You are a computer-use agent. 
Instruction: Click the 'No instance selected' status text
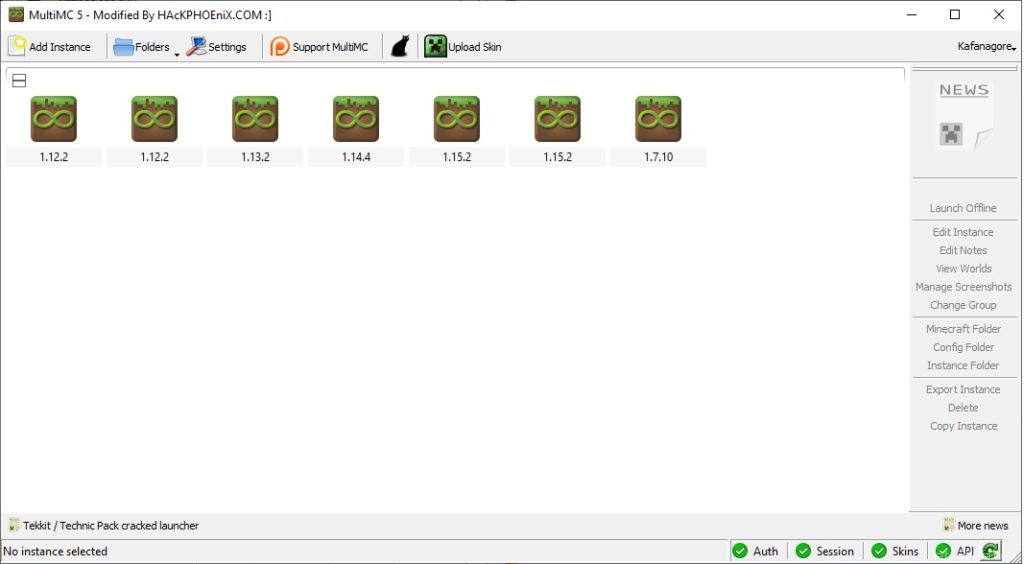point(56,552)
